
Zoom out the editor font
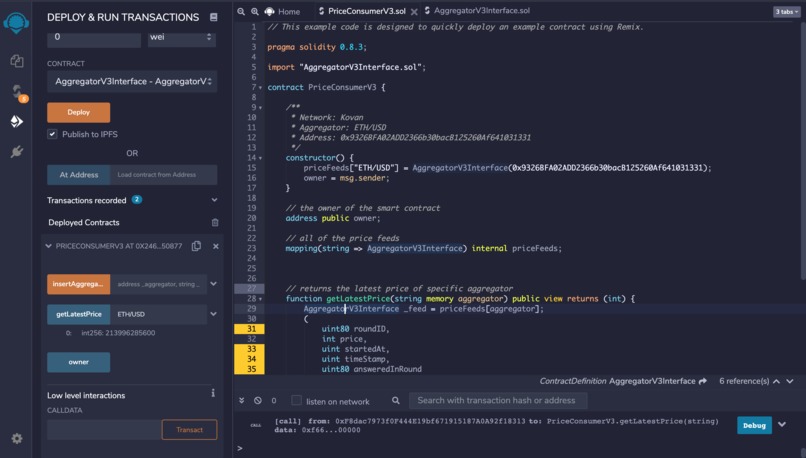pos(241,11)
